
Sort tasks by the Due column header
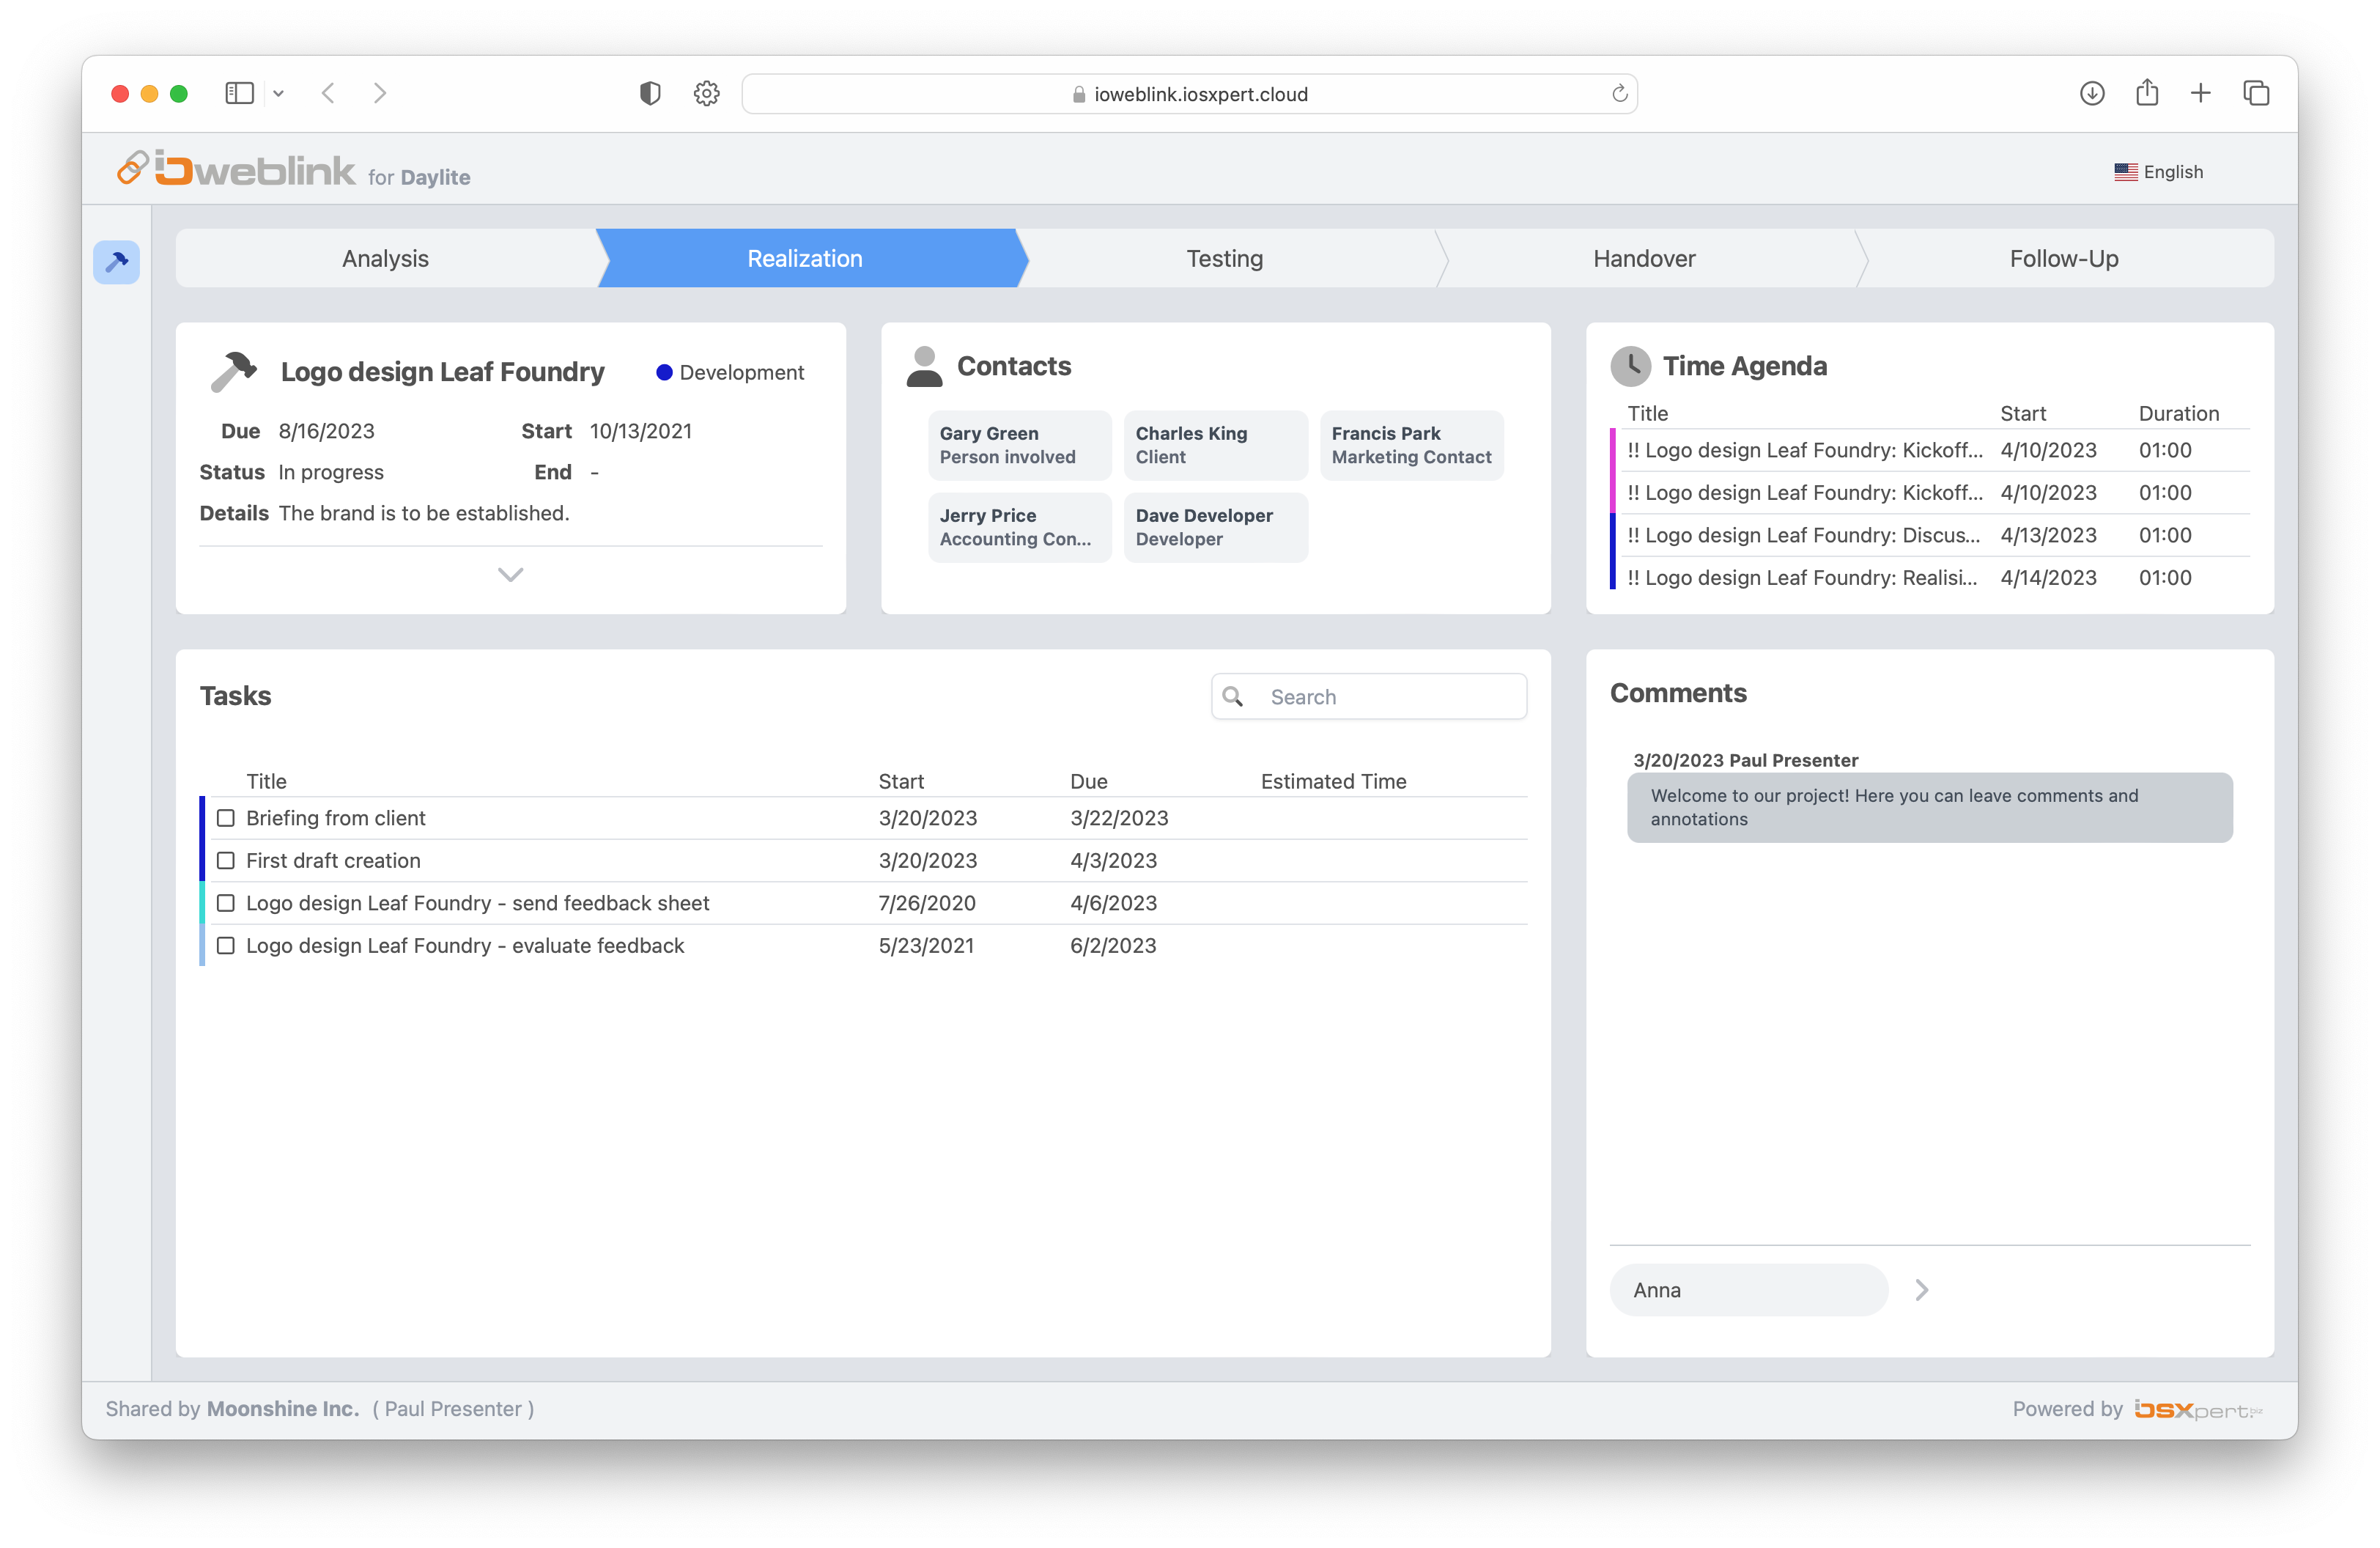click(x=1088, y=781)
